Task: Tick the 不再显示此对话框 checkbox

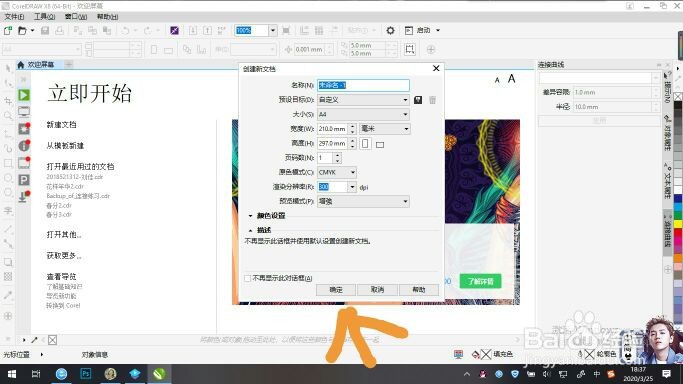Action: (247, 278)
